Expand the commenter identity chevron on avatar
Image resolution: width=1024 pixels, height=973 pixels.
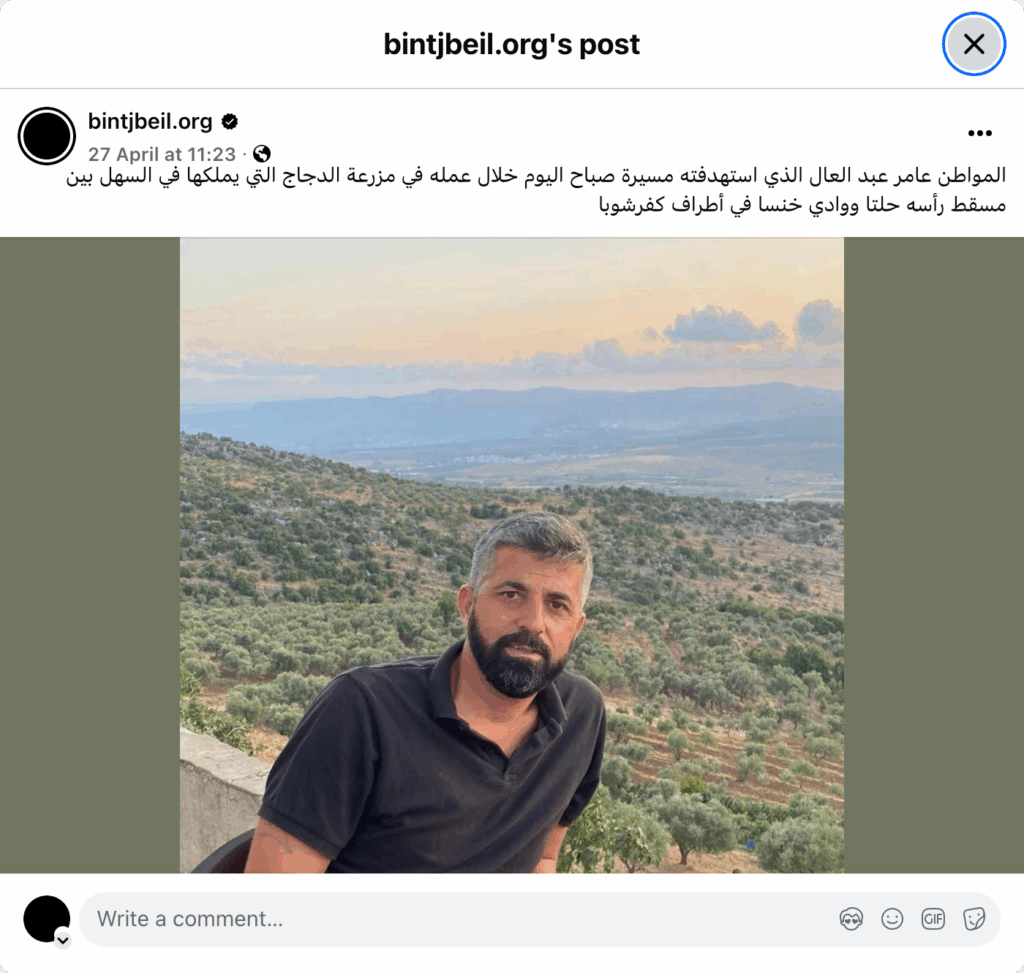[x=63, y=940]
